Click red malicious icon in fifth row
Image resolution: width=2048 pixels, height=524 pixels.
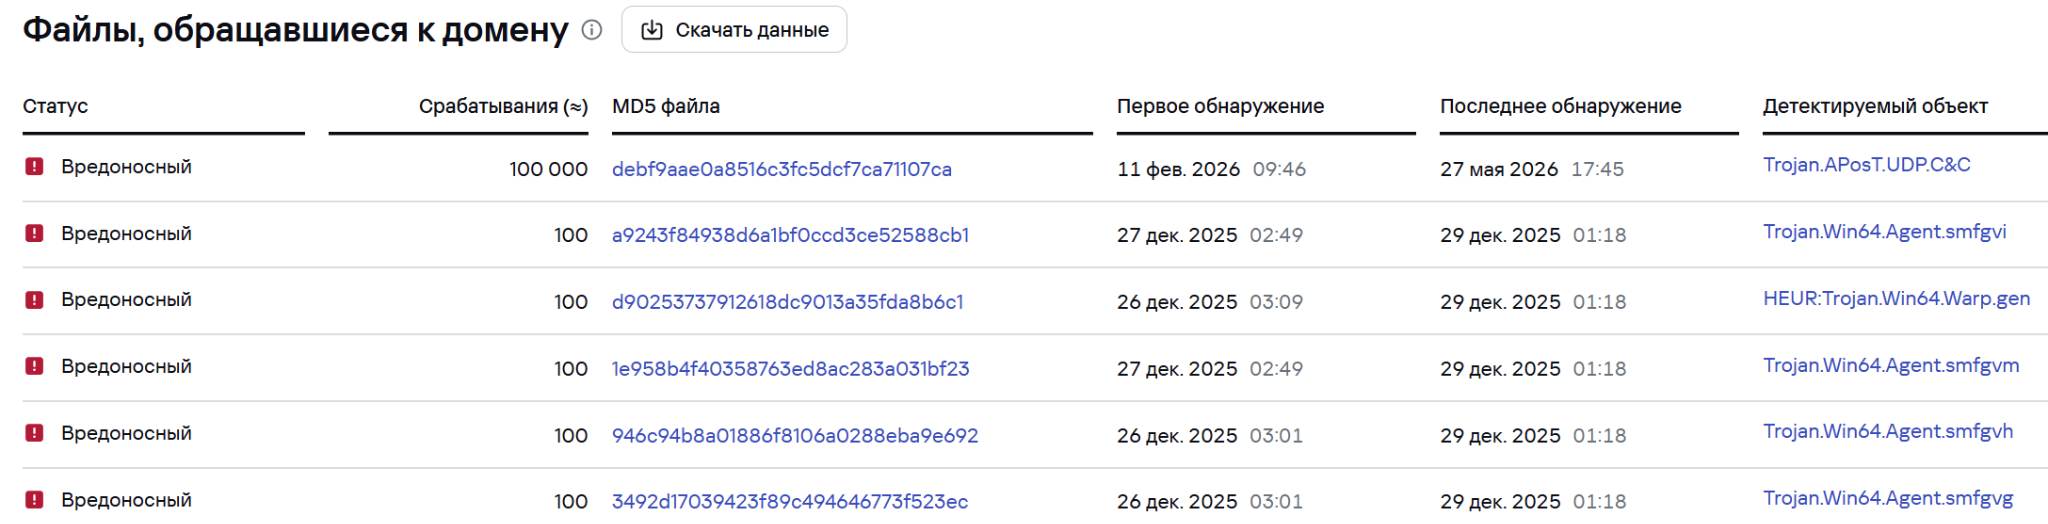tap(34, 433)
